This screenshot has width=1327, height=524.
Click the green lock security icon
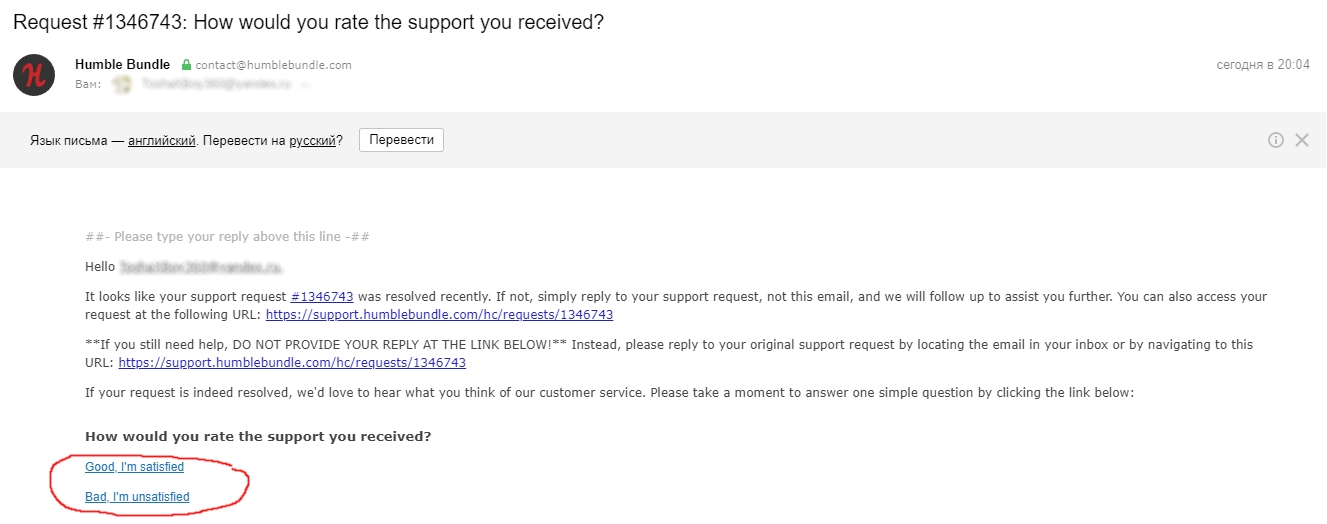[x=186, y=65]
